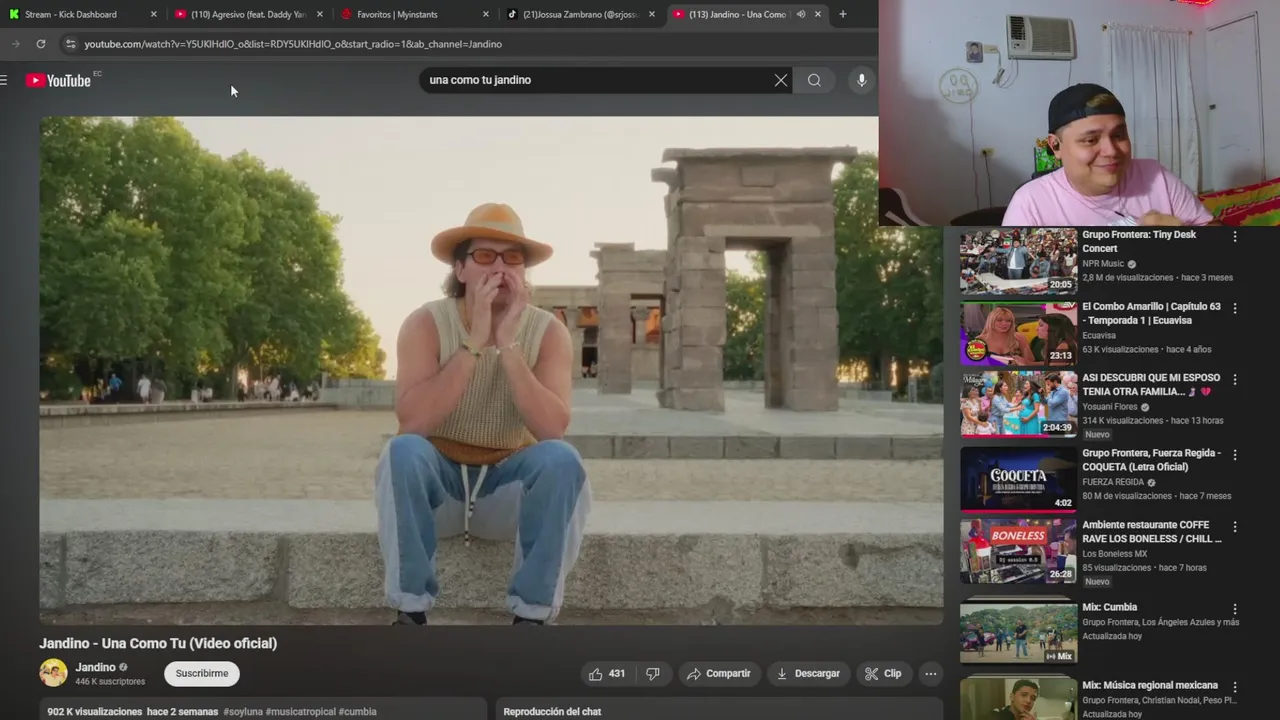1280x720 pixels.
Task: Open options for ASI DESCUBRI QUE MI ESPOSO video
Action: pos(1235,380)
